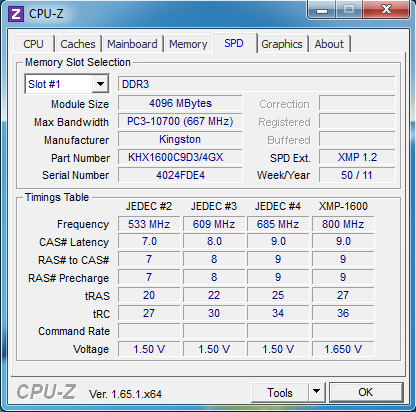This screenshot has height=412, width=416.
Task: Open the Slot #1 dropdown arrow
Action: point(100,84)
